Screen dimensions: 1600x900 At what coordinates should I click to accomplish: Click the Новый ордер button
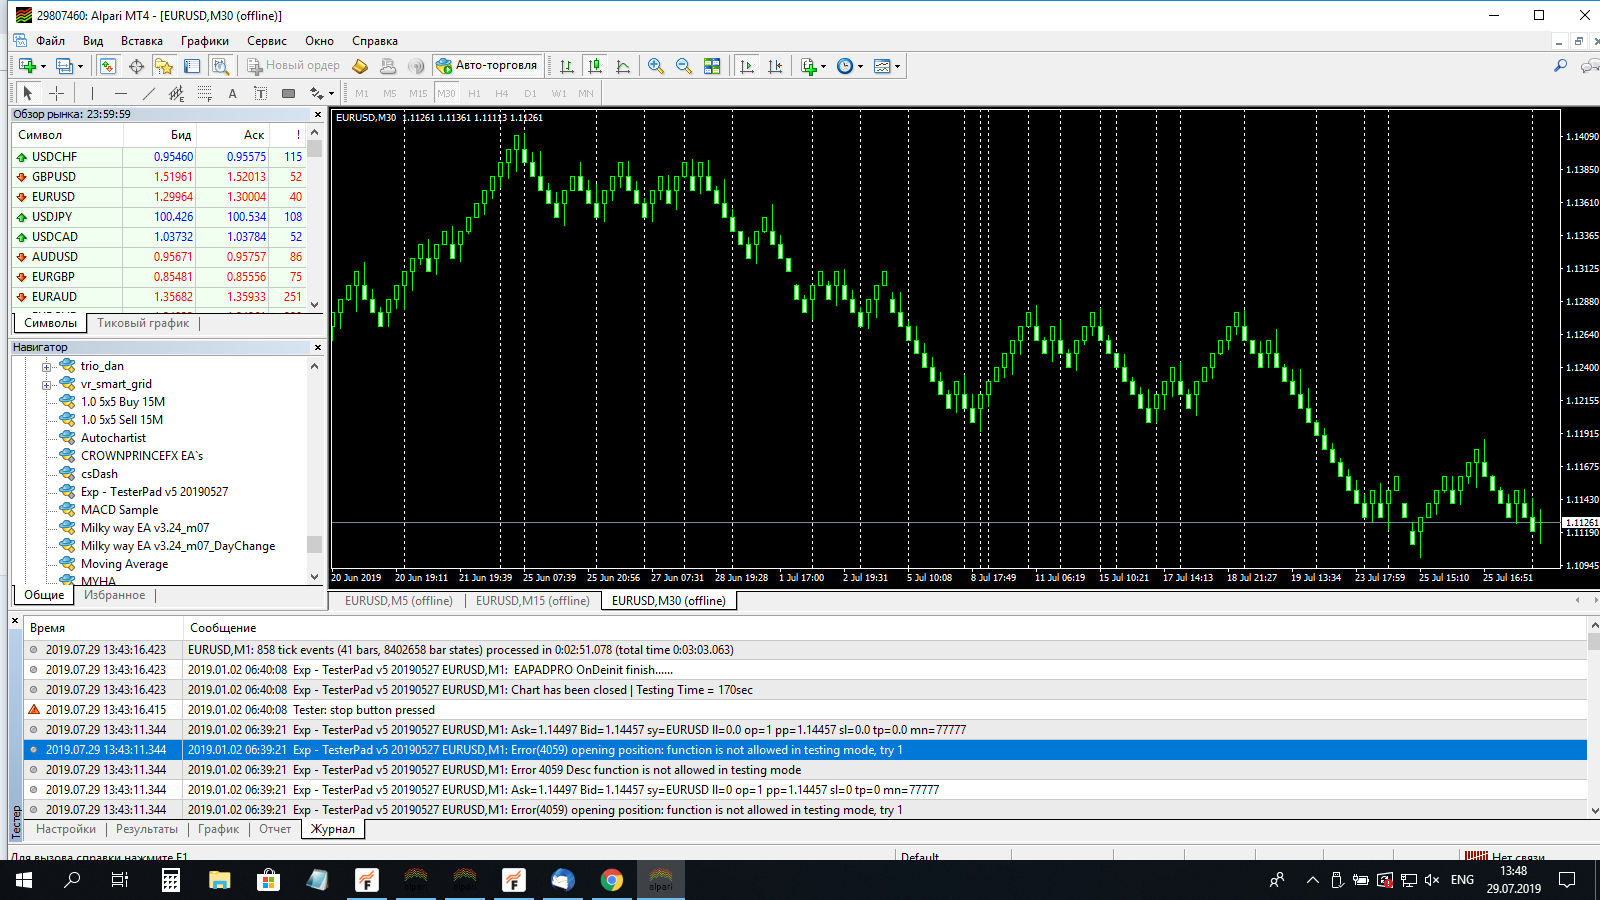tap(294, 66)
